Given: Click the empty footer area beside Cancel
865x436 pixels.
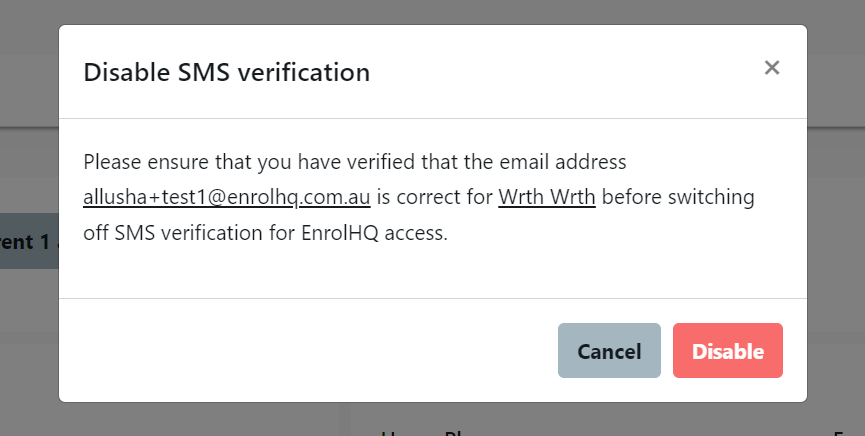Looking at the screenshot, I should tap(300, 351).
